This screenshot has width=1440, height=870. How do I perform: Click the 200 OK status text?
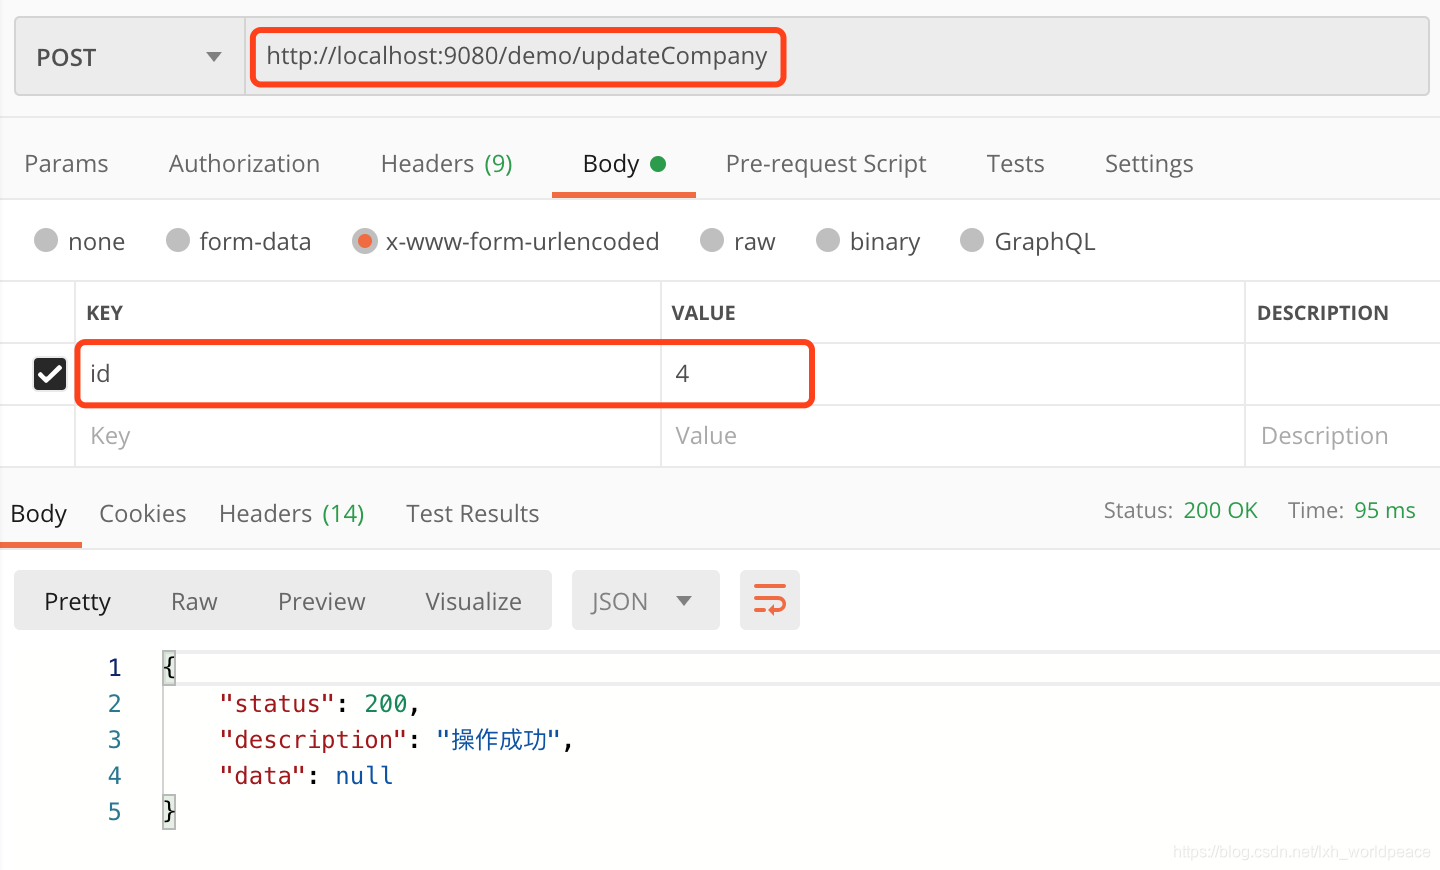coord(1220,511)
